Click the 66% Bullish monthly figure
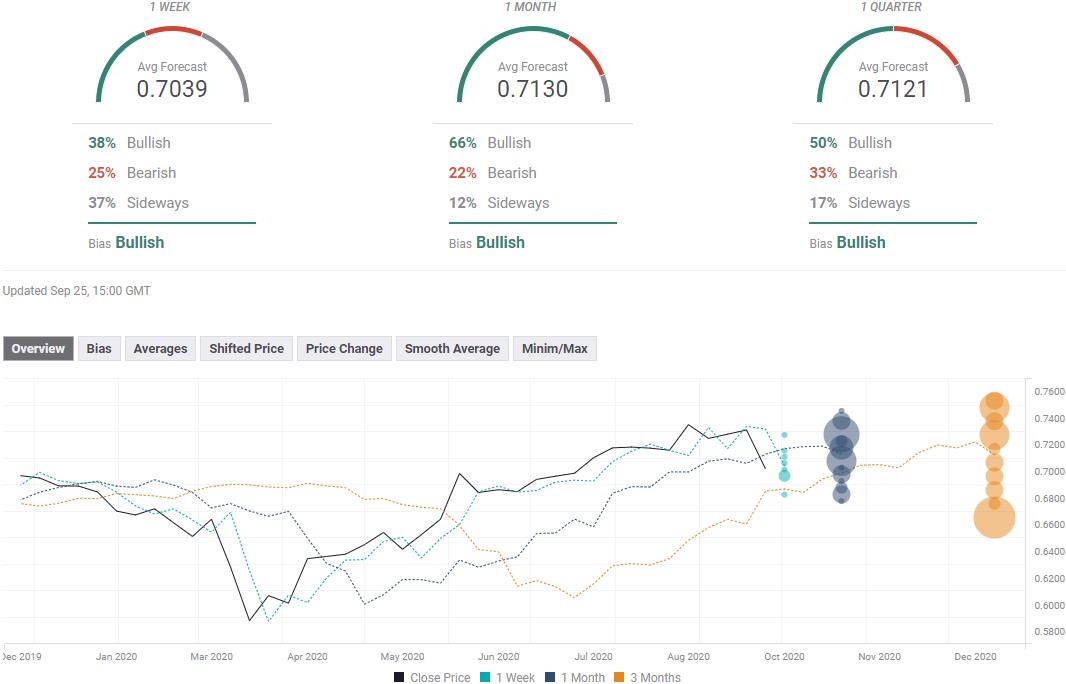Screen dimensions: 1066x684 pyautogui.click(x=489, y=143)
